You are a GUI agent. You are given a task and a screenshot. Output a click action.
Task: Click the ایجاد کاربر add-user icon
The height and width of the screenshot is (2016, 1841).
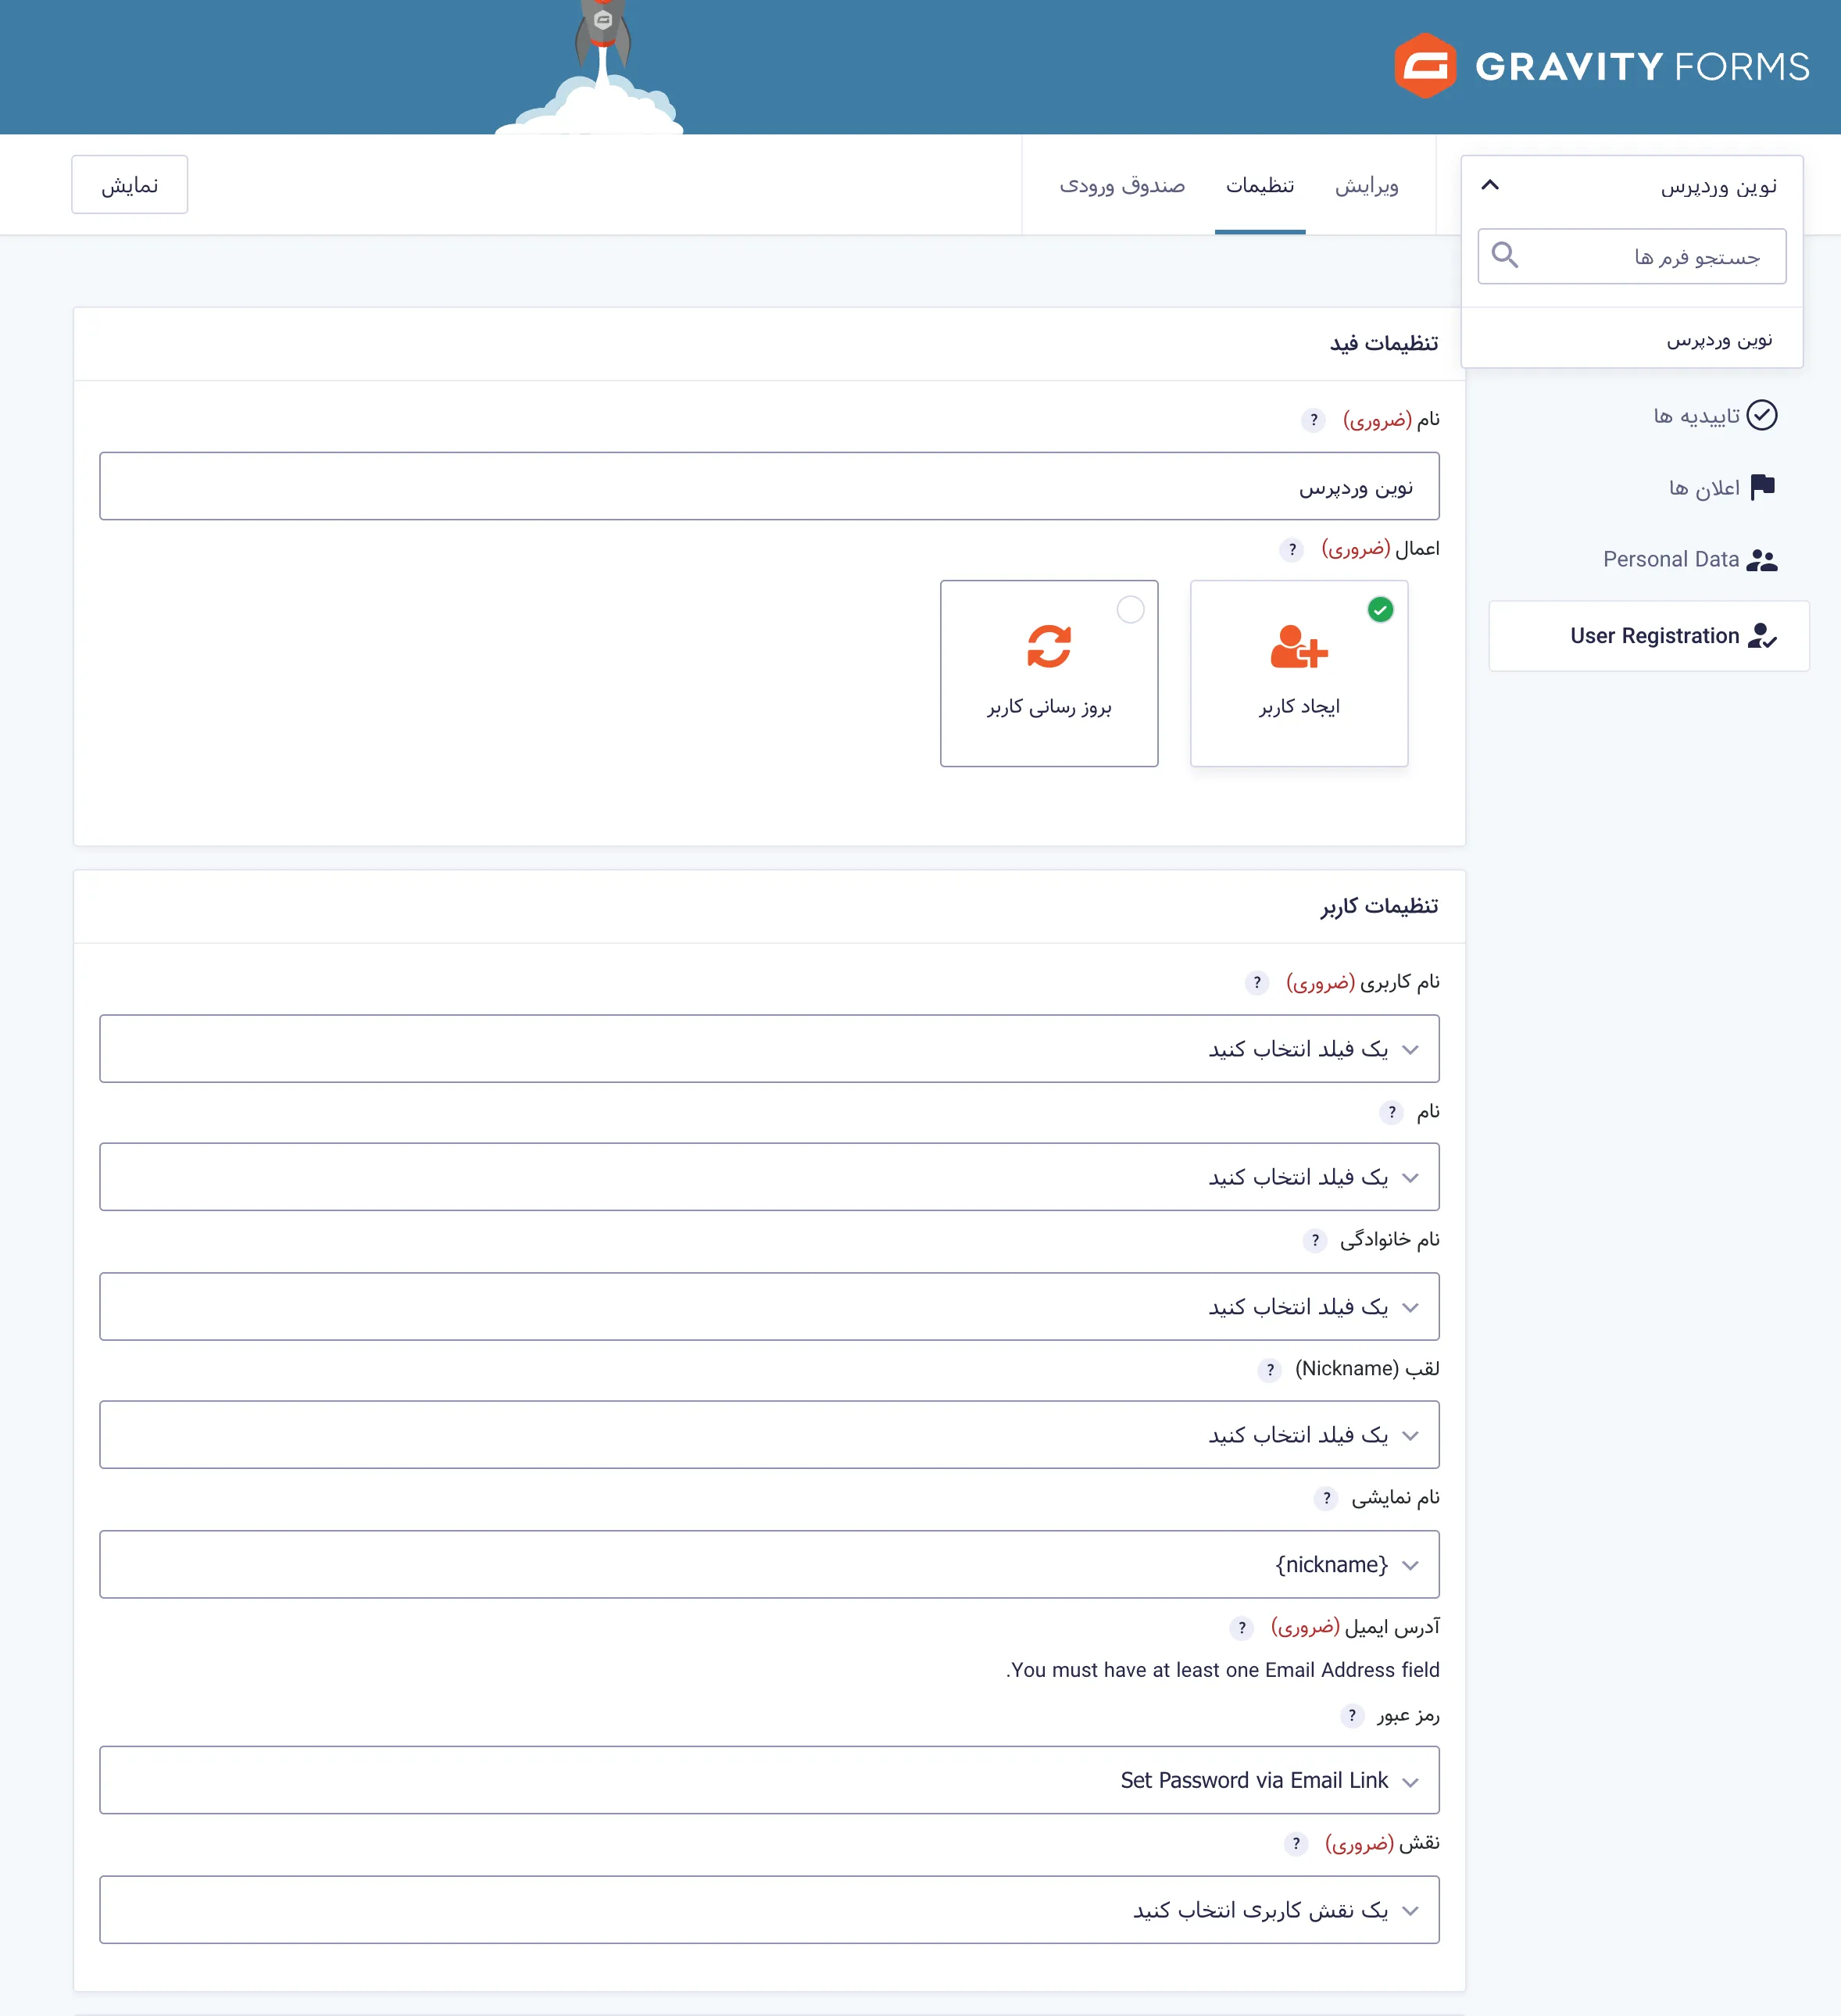(1299, 647)
